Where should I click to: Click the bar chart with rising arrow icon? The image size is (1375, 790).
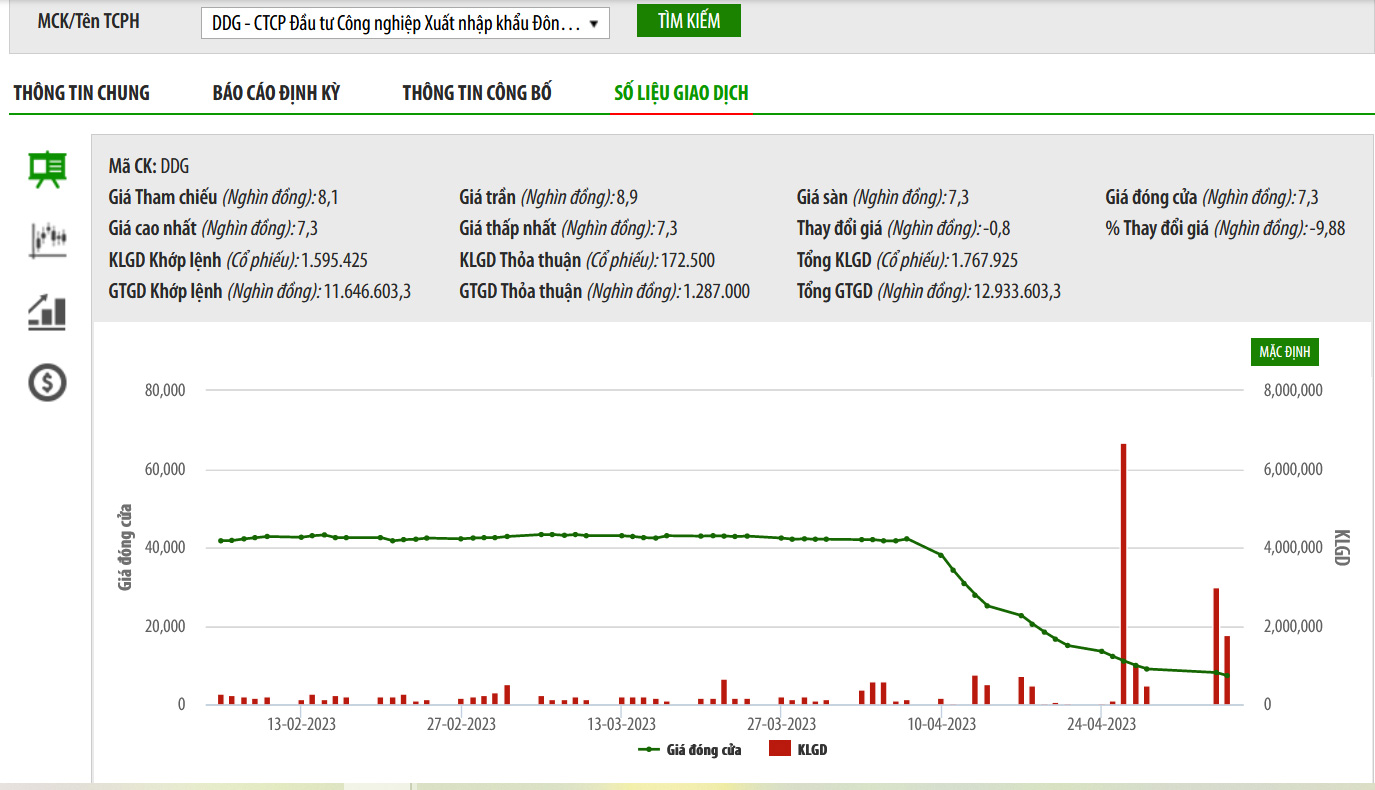coord(47,312)
